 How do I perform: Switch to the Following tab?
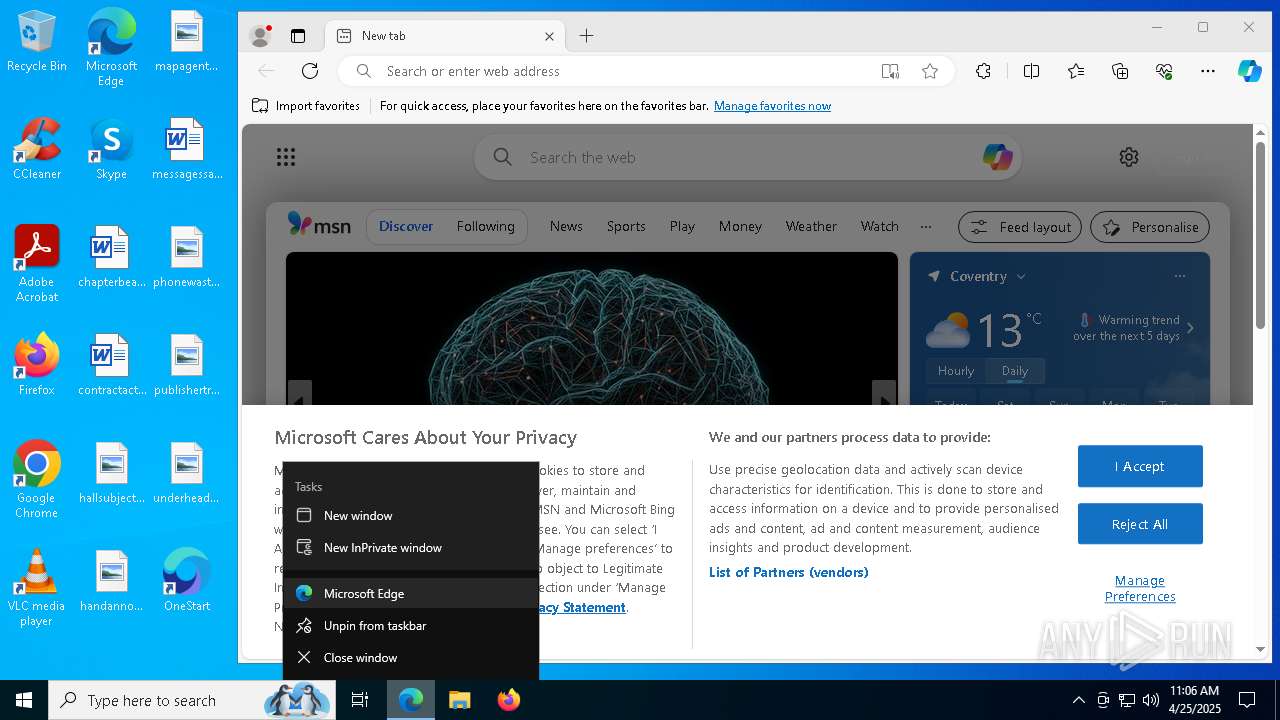pos(485,227)
